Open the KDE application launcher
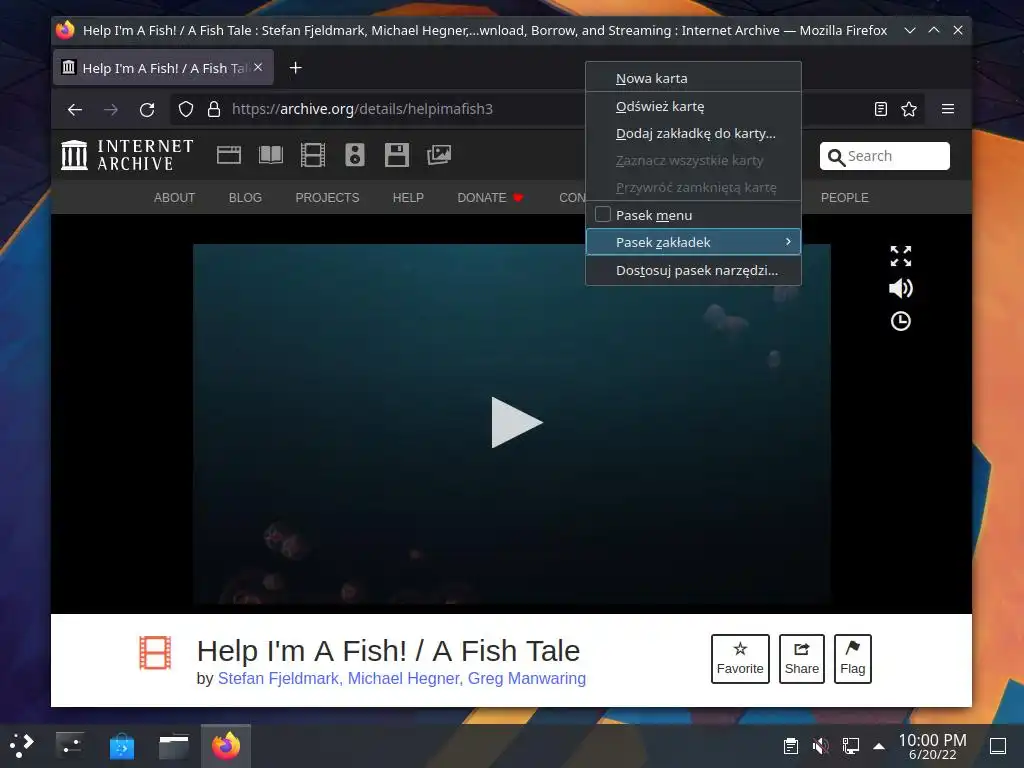The image size is (1024, 768). [x=21, y=745]
